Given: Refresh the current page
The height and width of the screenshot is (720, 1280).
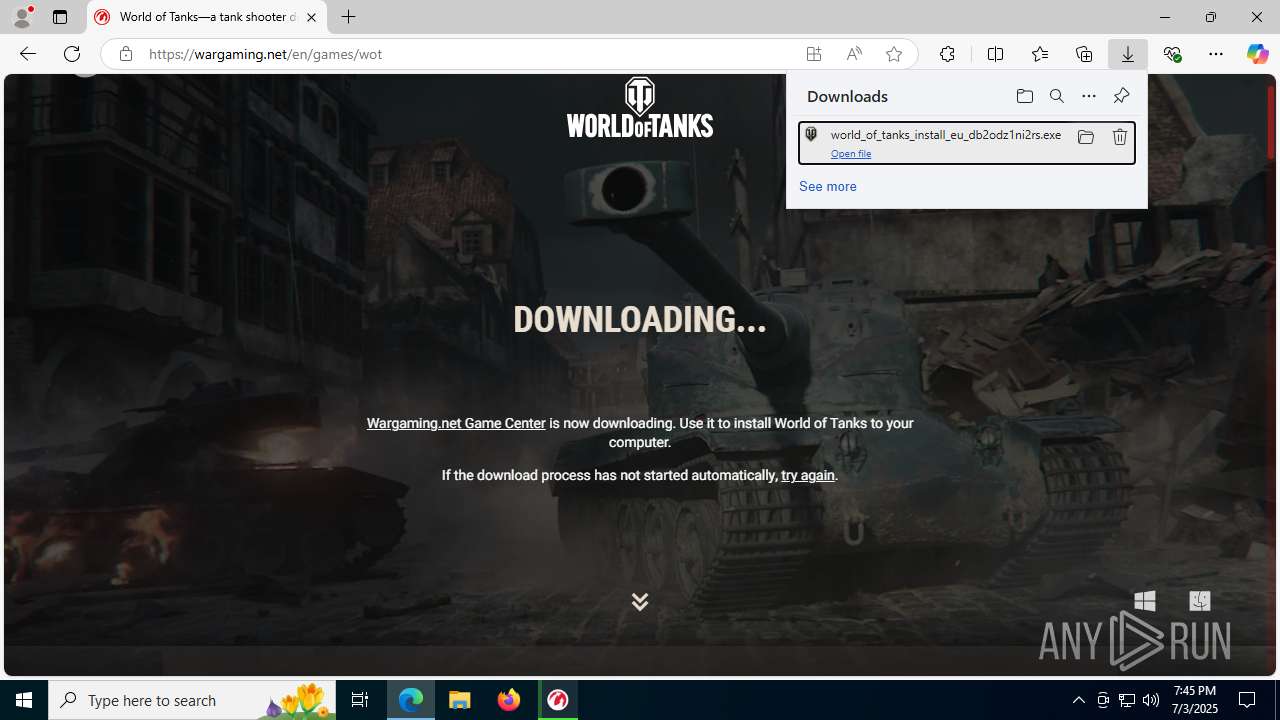Looking at the screenshot, I should click(x=72, y=54).
